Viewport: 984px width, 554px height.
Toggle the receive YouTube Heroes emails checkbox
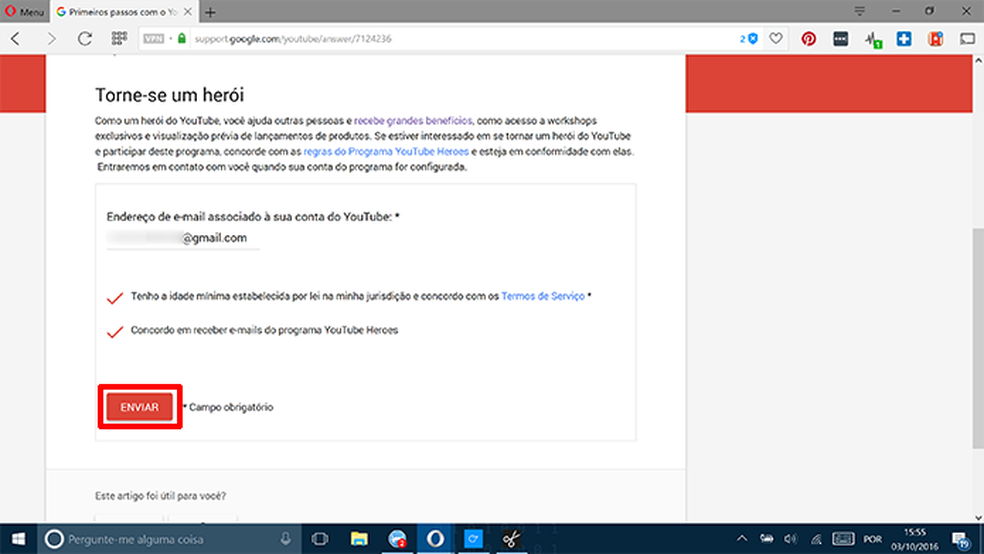pos(115,331)
